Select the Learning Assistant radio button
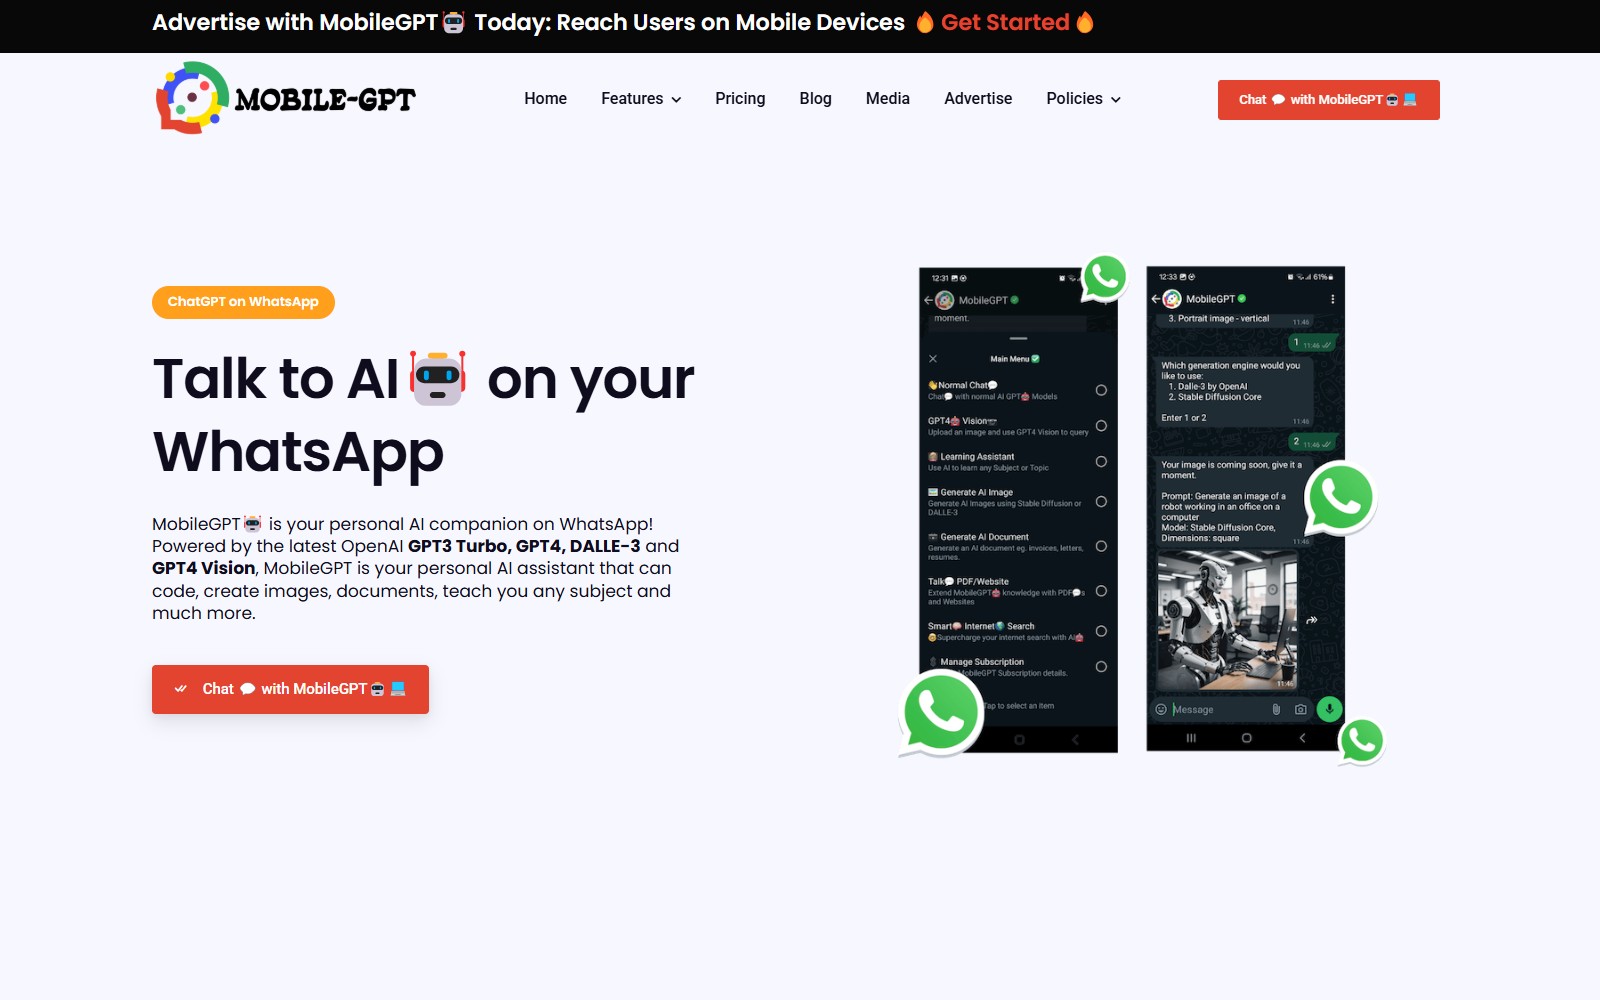Image resolution: width=1600 pixels, height=1000 pixels. [x=1101, y=462]
